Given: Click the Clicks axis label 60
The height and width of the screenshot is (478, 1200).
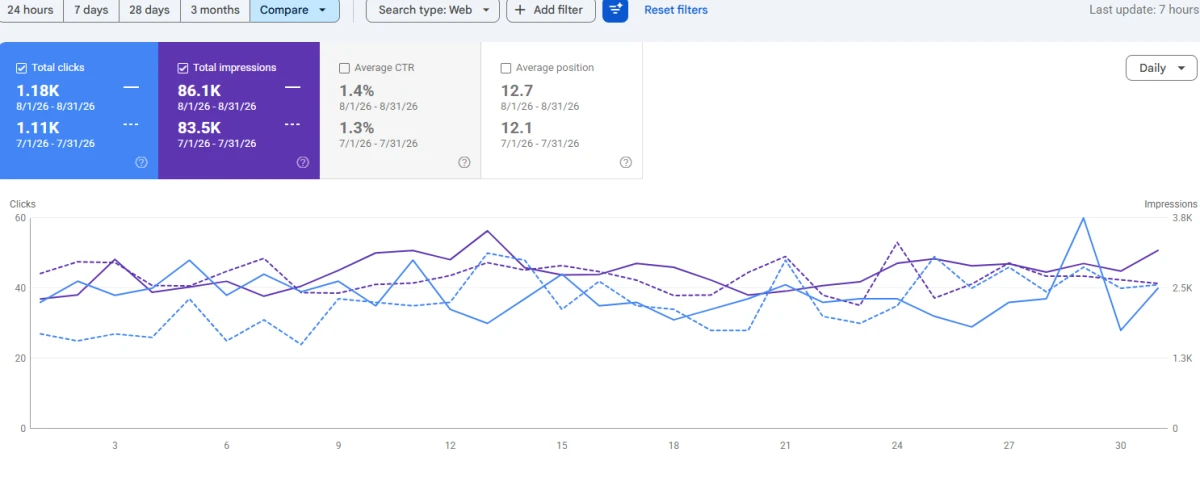Looking at the screenshot, I should point(20,218).
